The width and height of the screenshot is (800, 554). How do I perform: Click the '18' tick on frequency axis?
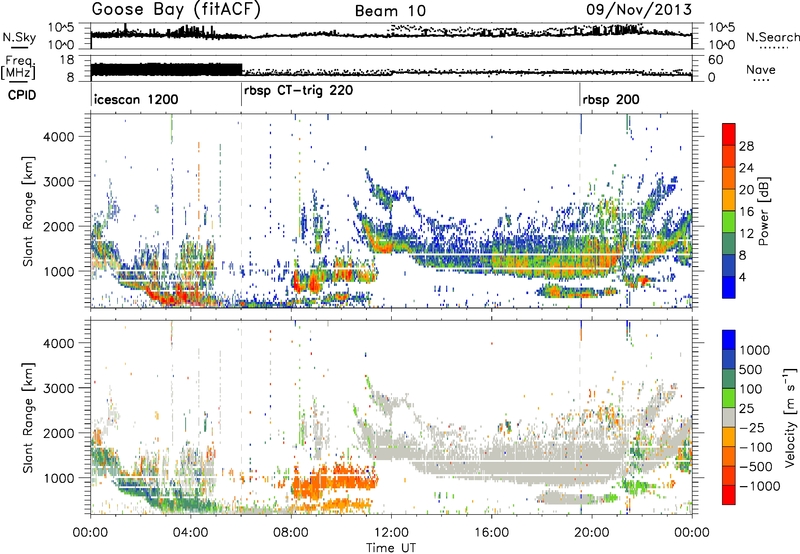67,60
